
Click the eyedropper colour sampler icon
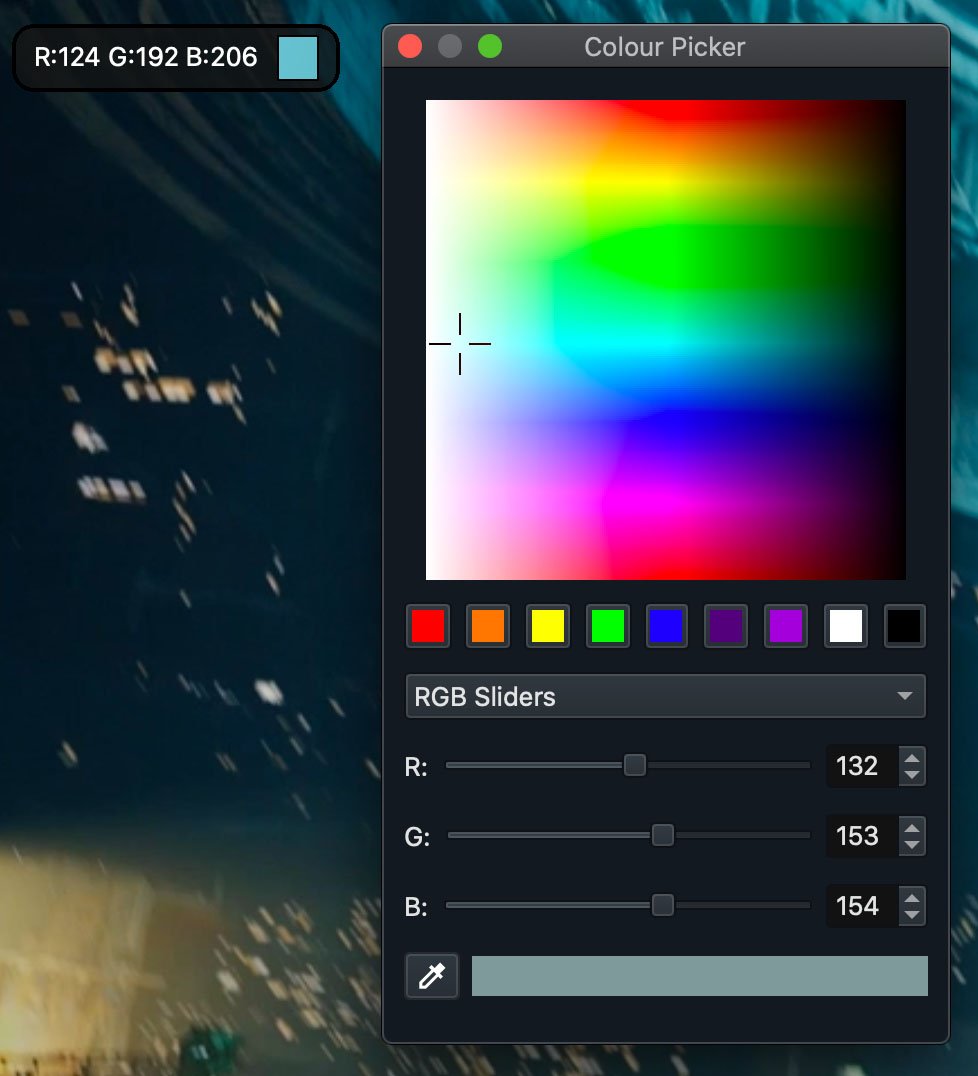[432, 976]
